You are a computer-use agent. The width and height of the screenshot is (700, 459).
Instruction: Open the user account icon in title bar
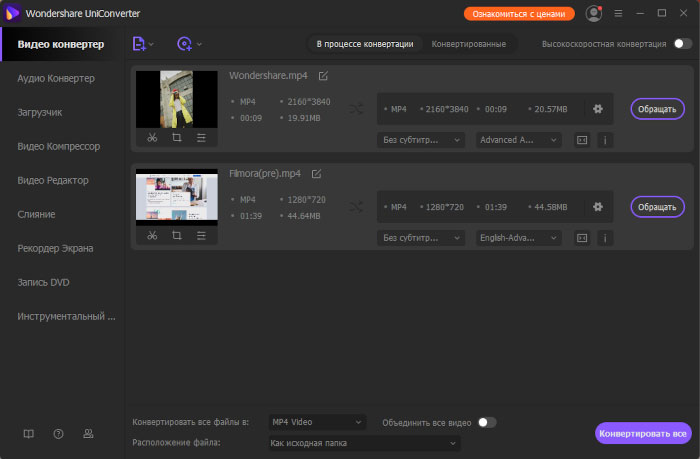pyautogui.click(x=594, y=14)
